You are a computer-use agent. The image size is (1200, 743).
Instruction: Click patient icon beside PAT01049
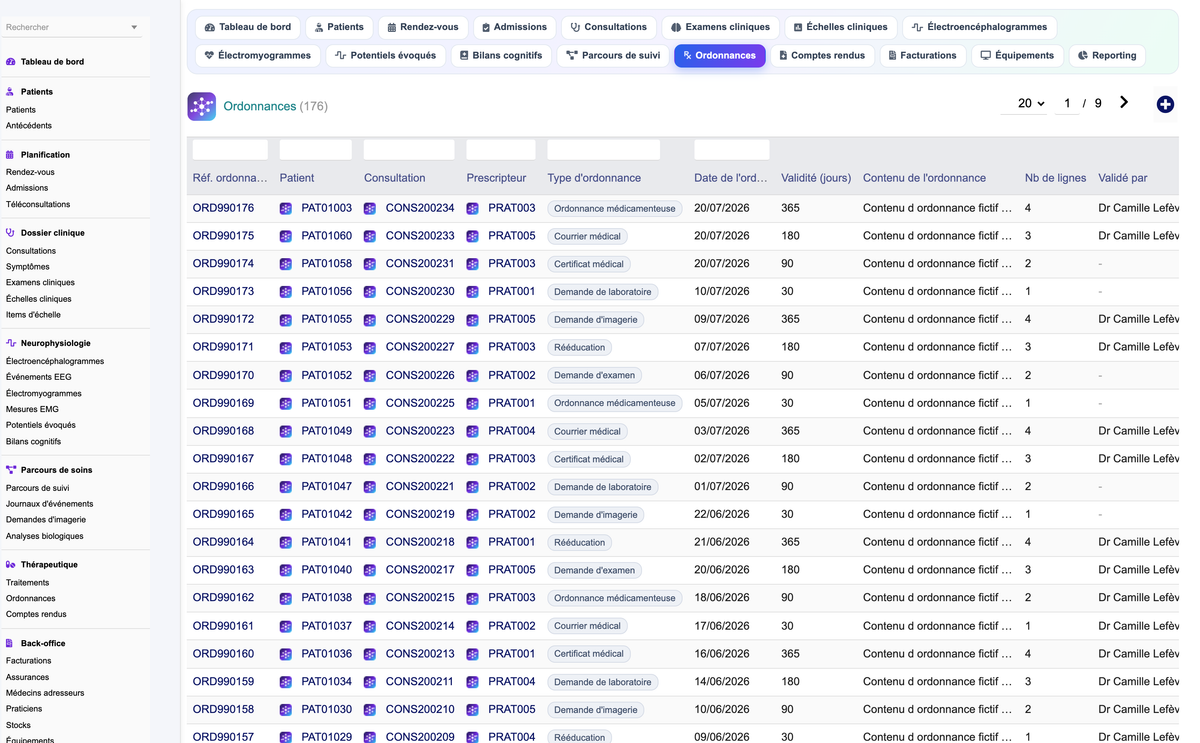tap(286, 431)
